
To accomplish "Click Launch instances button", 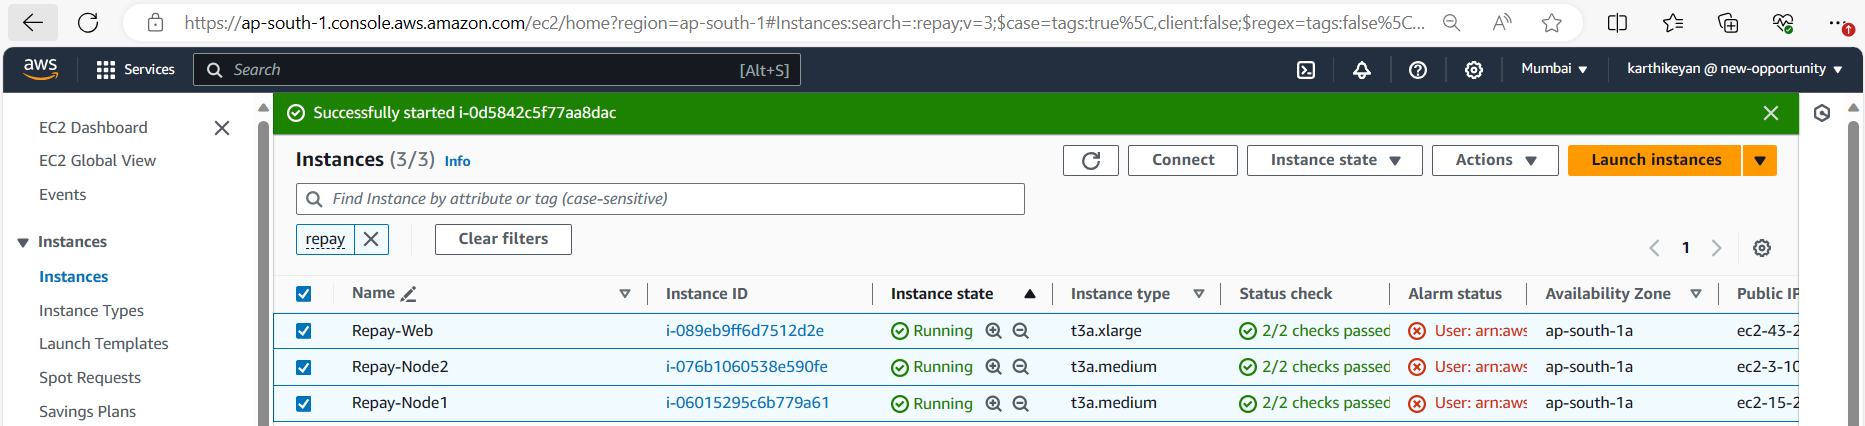I will coord(1655,160).
